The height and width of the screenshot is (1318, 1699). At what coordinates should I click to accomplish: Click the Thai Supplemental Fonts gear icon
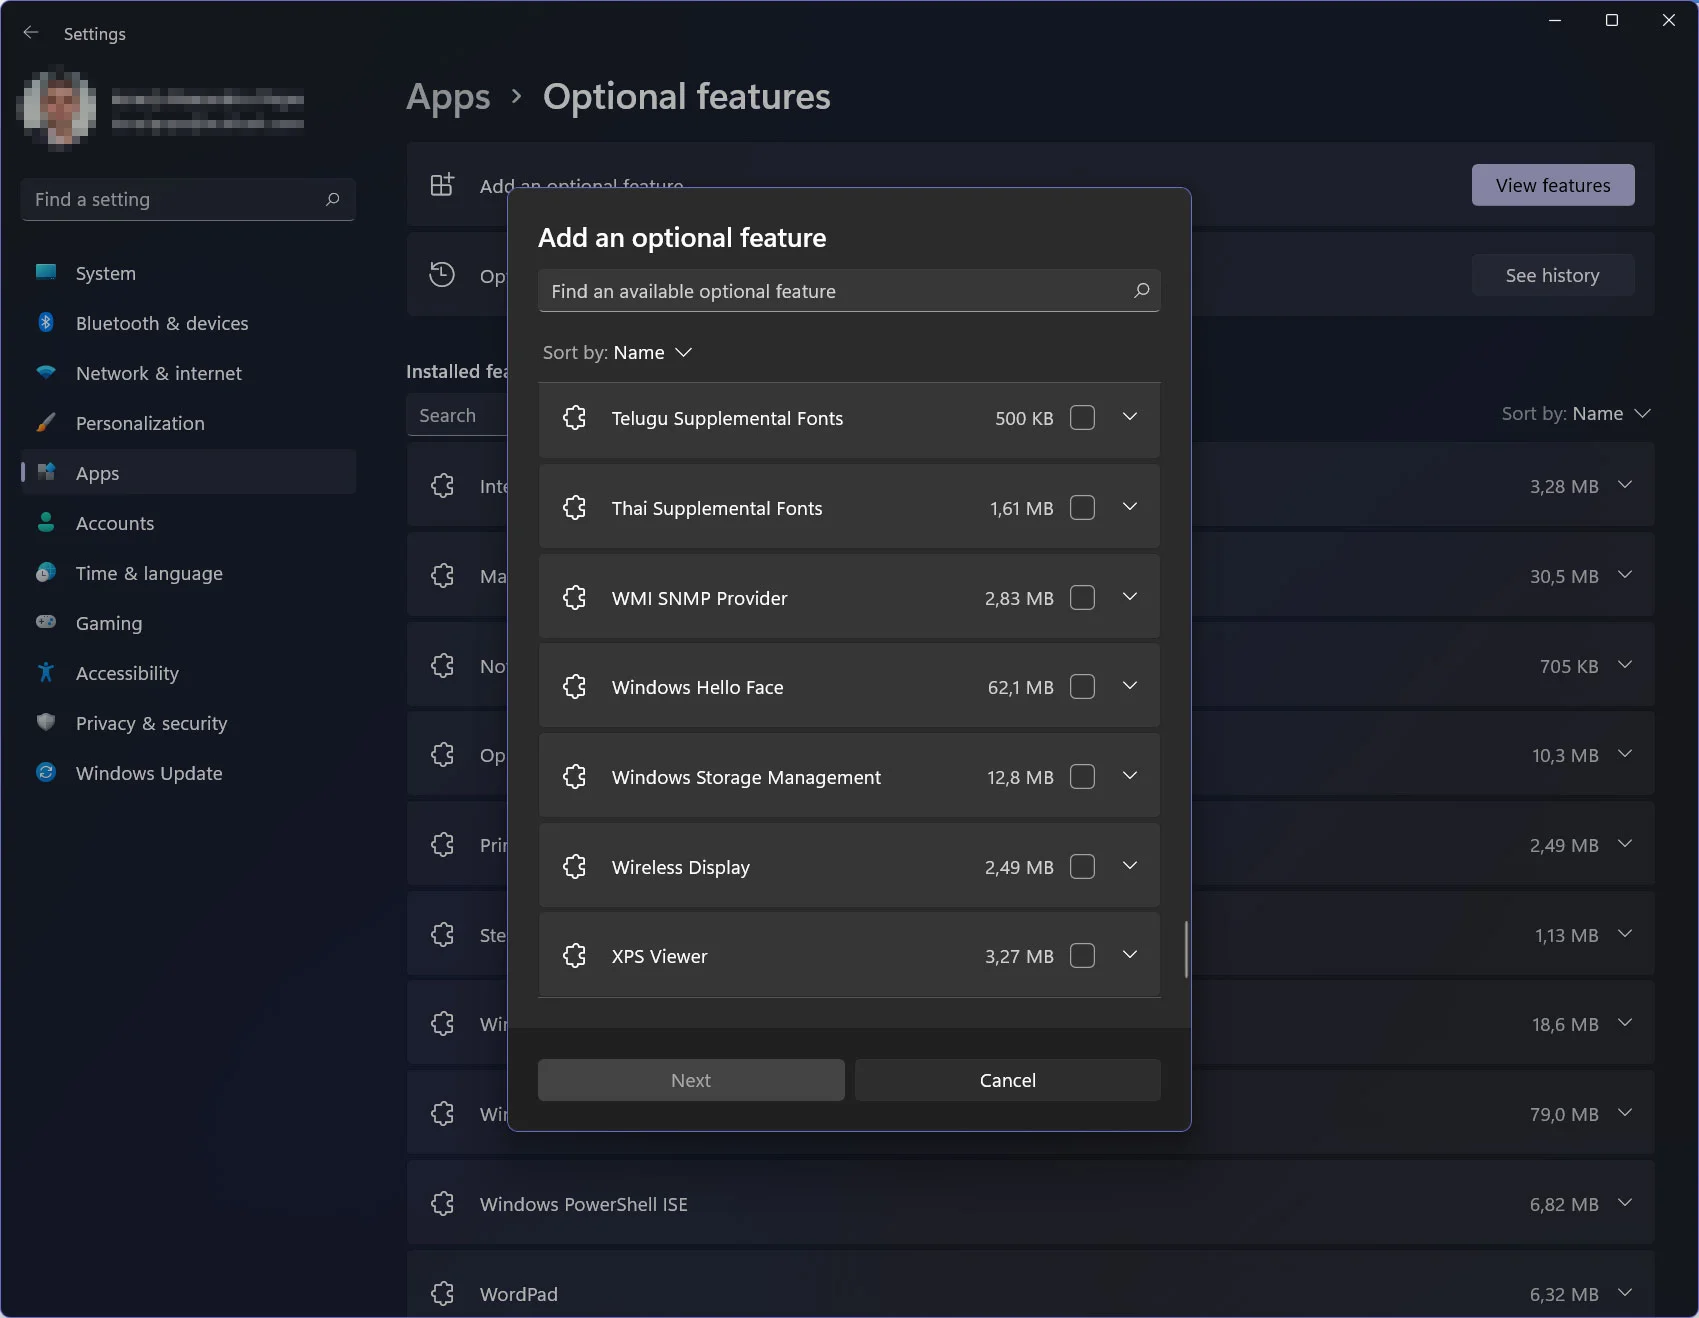(x=575, y=508)
